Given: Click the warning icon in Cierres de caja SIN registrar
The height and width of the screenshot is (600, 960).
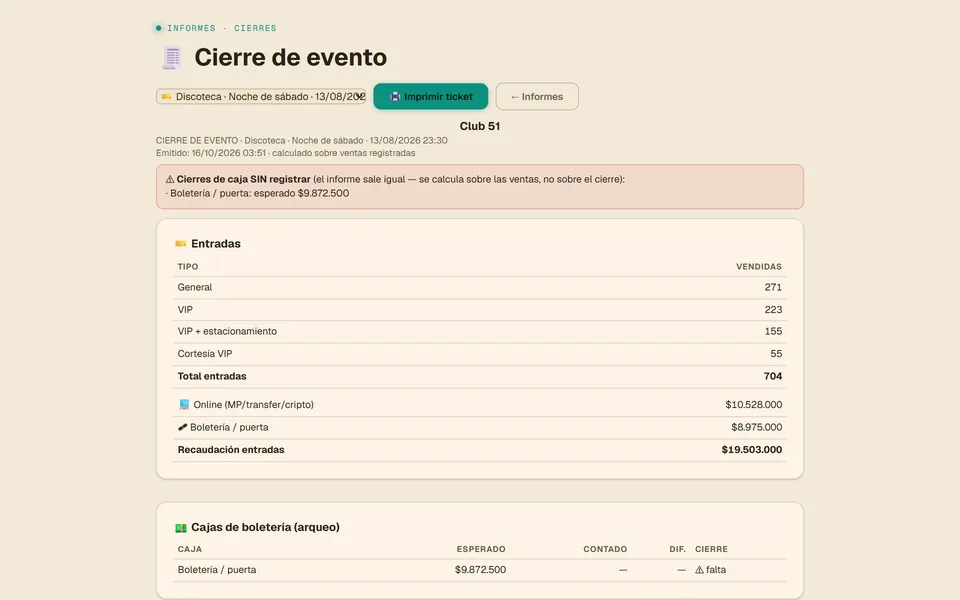Looking at the screenshot, I should click(170, 179).
